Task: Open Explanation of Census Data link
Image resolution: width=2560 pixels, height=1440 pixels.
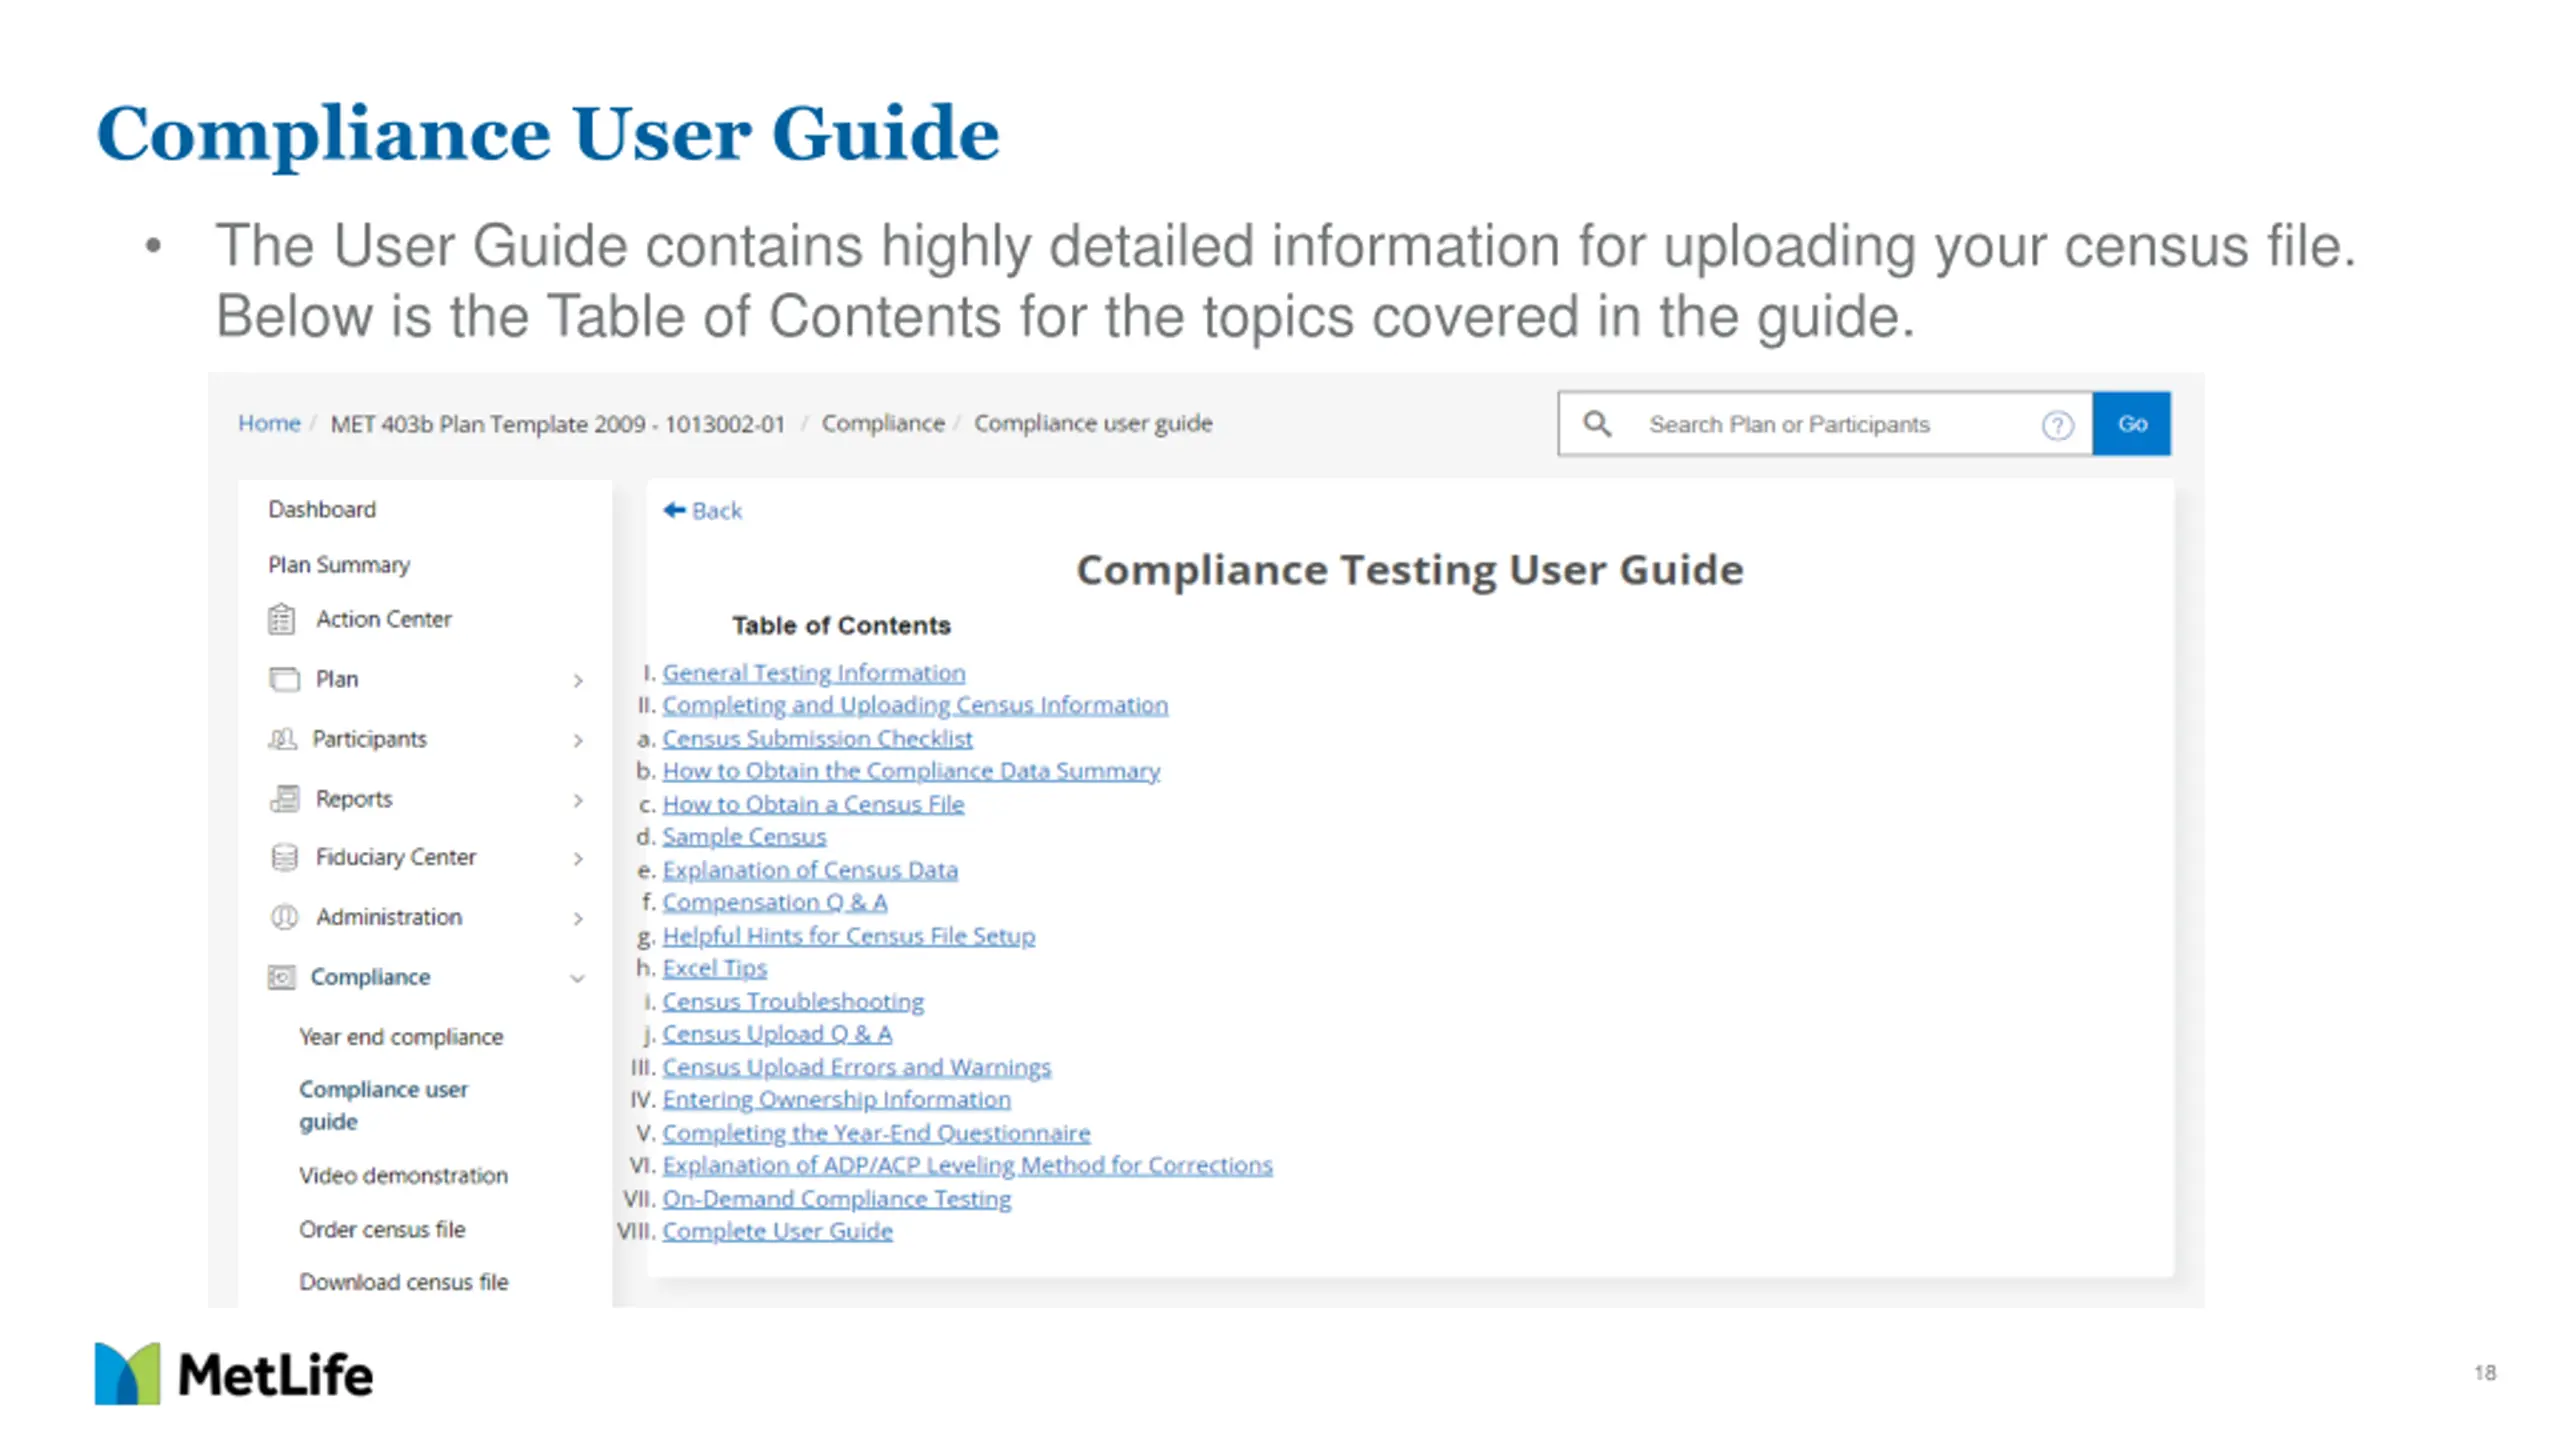Action: [810, 870]
